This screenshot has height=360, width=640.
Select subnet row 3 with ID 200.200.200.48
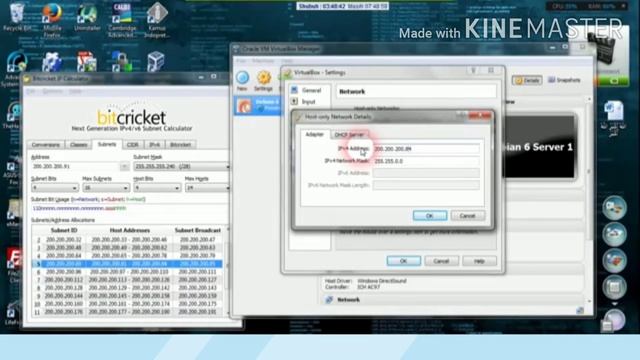(127, 248)
